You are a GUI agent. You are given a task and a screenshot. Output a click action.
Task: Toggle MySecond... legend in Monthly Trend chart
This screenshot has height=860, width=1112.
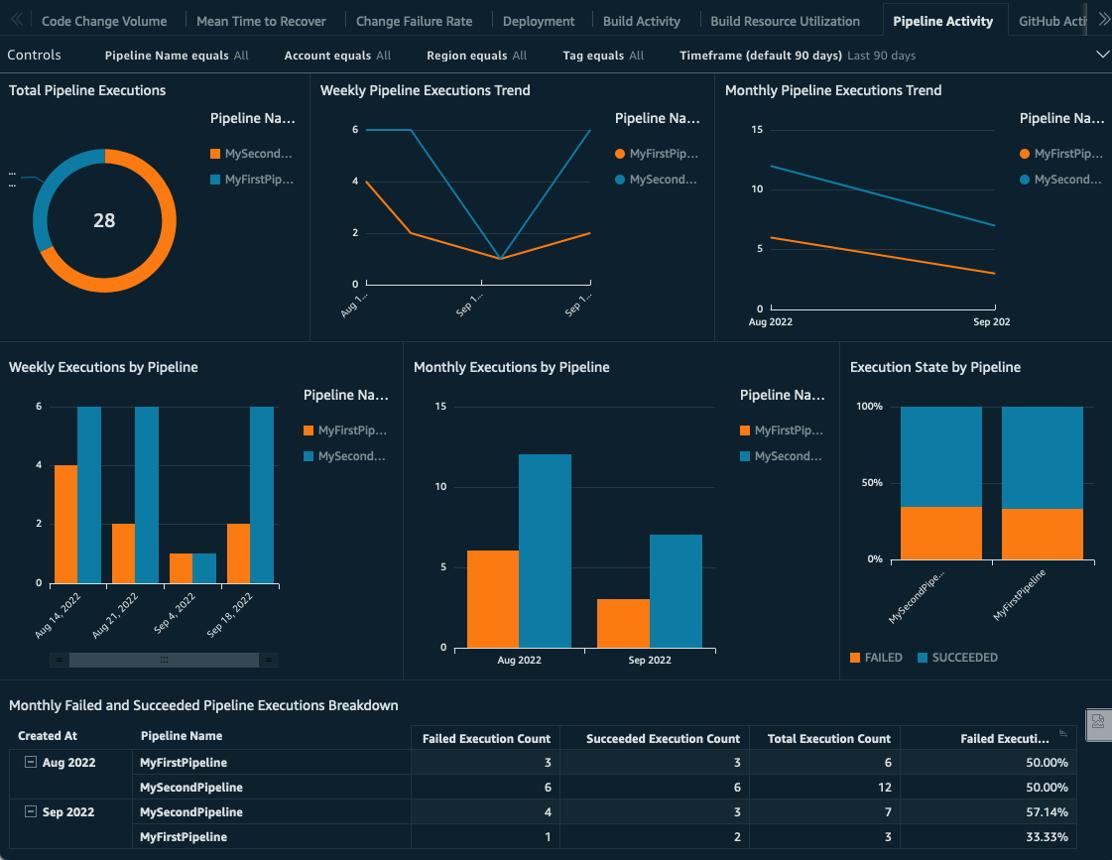tap(1060, 180)
